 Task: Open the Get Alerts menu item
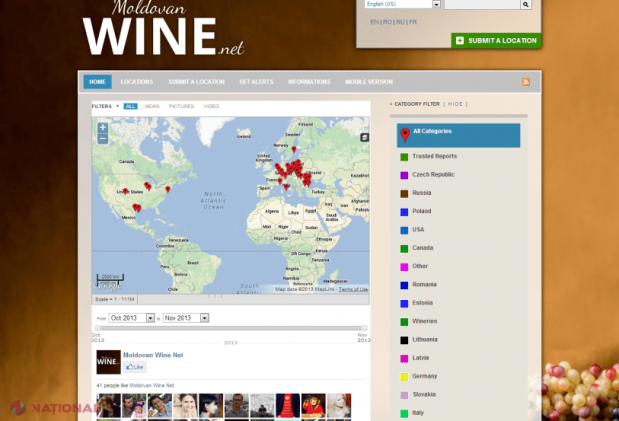(x=256, y=82)
